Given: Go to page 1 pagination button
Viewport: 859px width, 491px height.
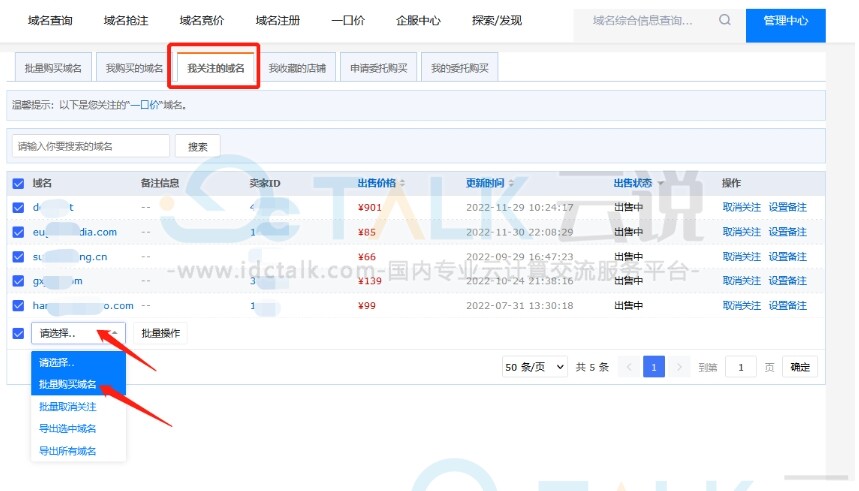Looking at the screenshot, I should click(x=654, y=367).
